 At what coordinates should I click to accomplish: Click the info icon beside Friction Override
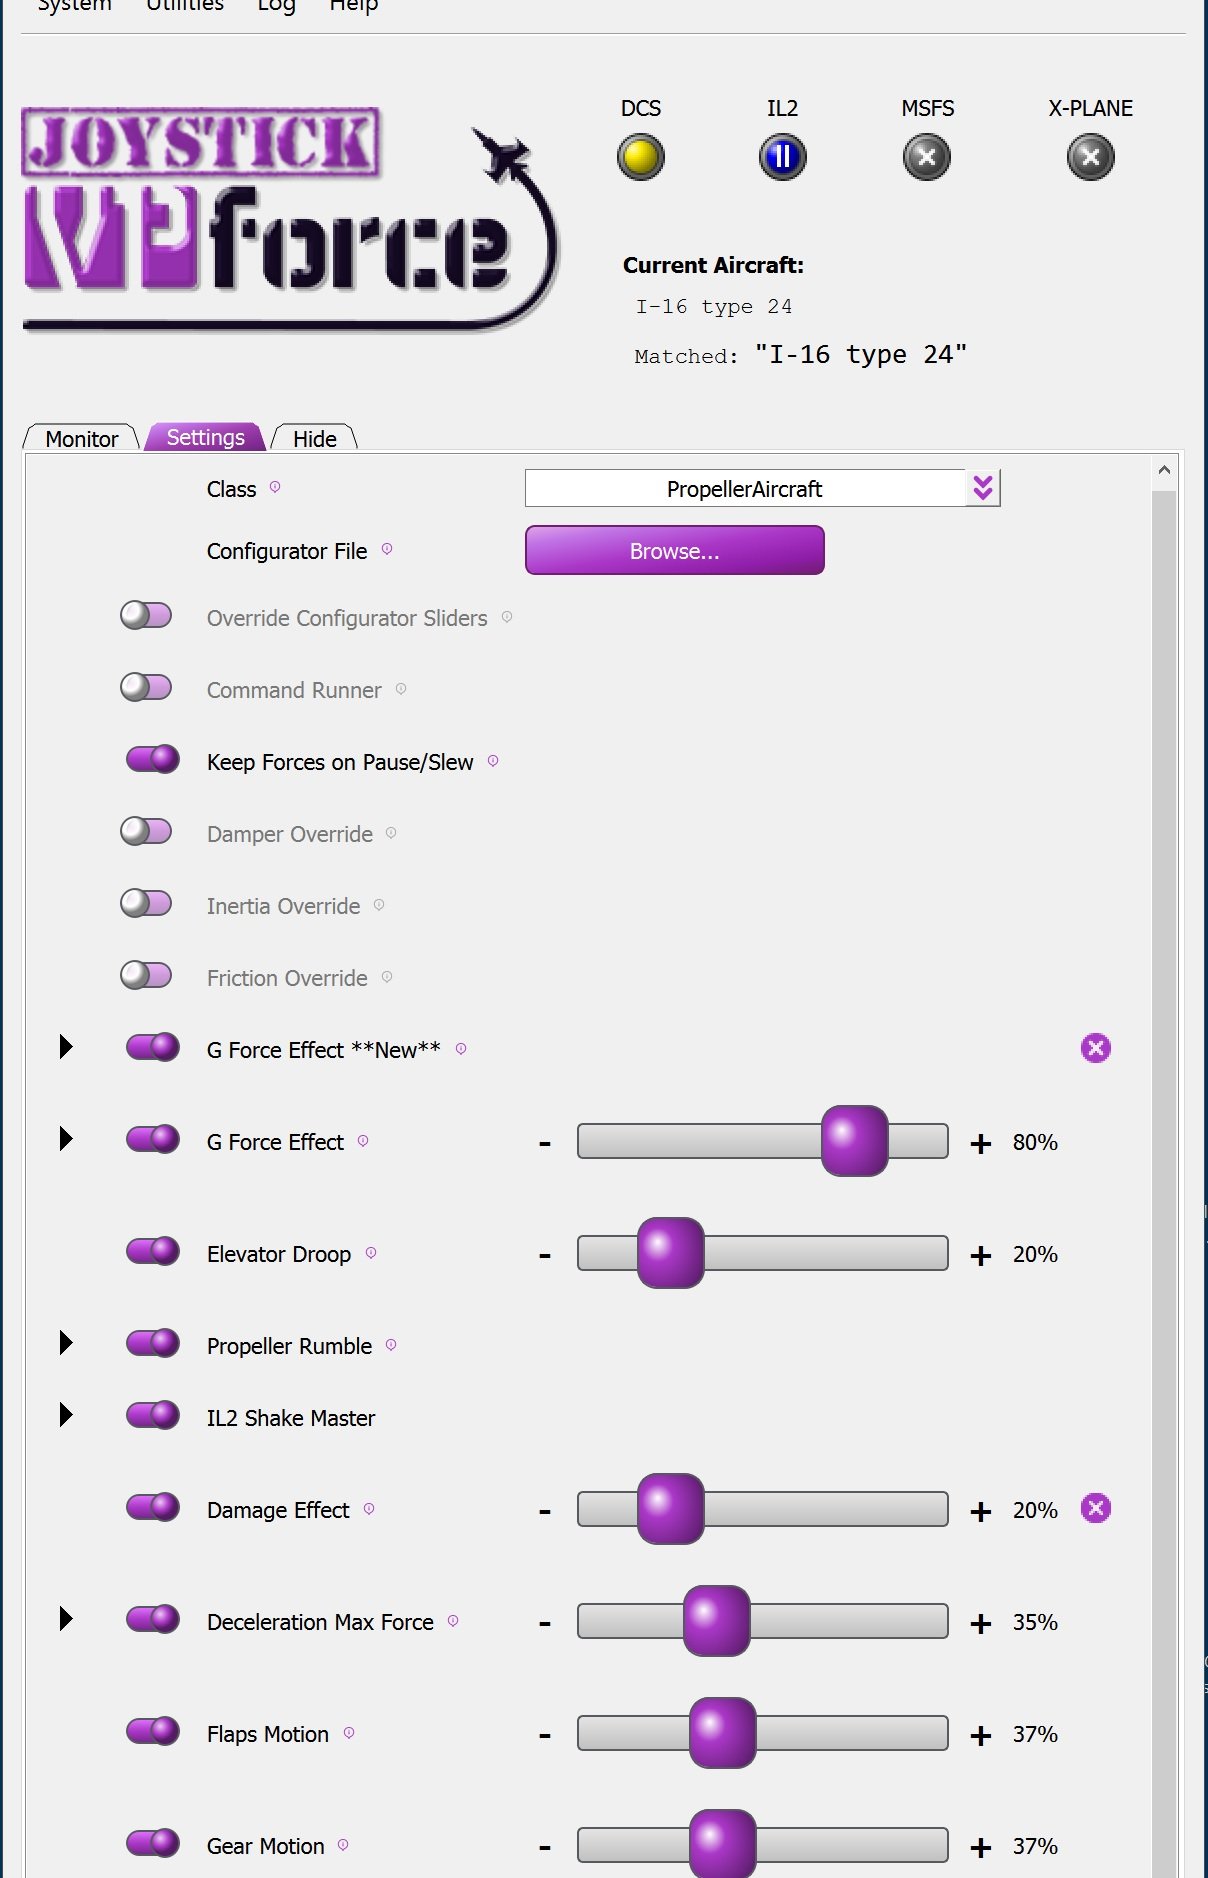(x=387, y=977)
